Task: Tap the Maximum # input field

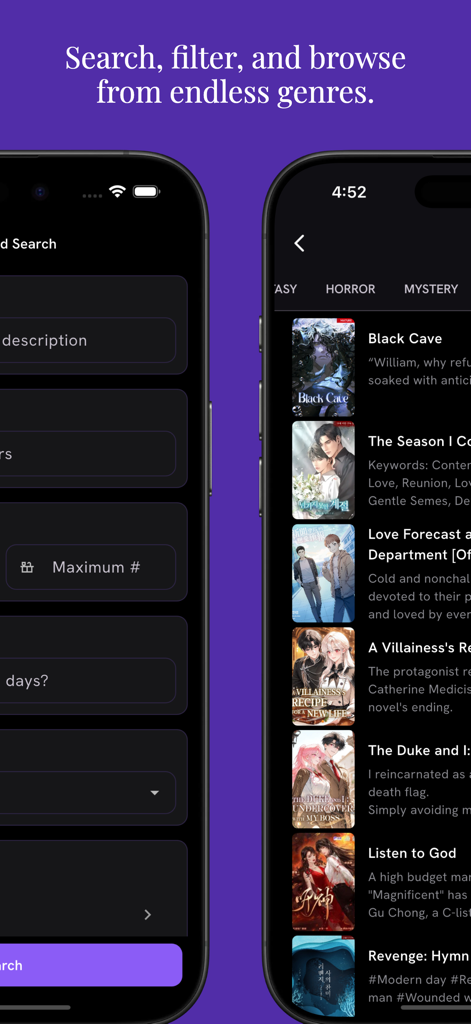Action: (91, 567)
